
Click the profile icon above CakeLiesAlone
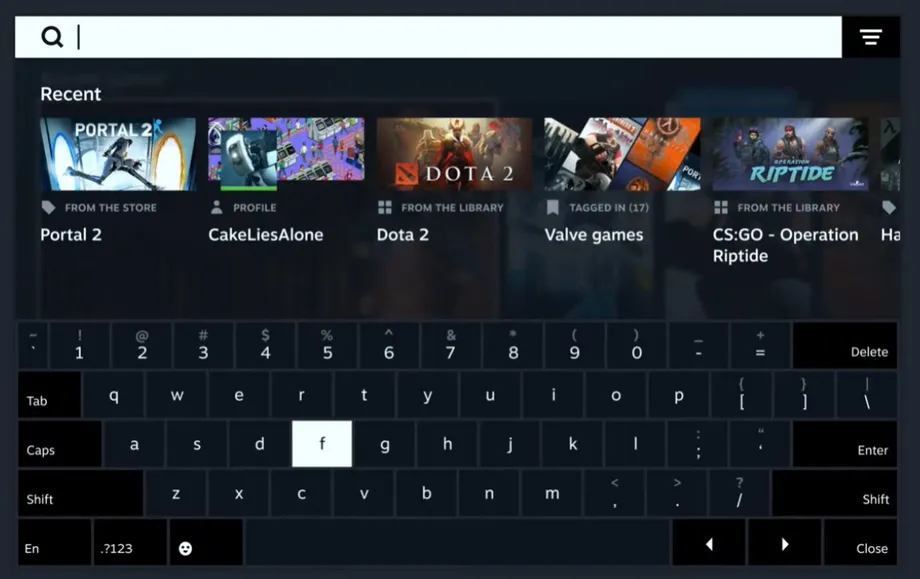[217, 207]
